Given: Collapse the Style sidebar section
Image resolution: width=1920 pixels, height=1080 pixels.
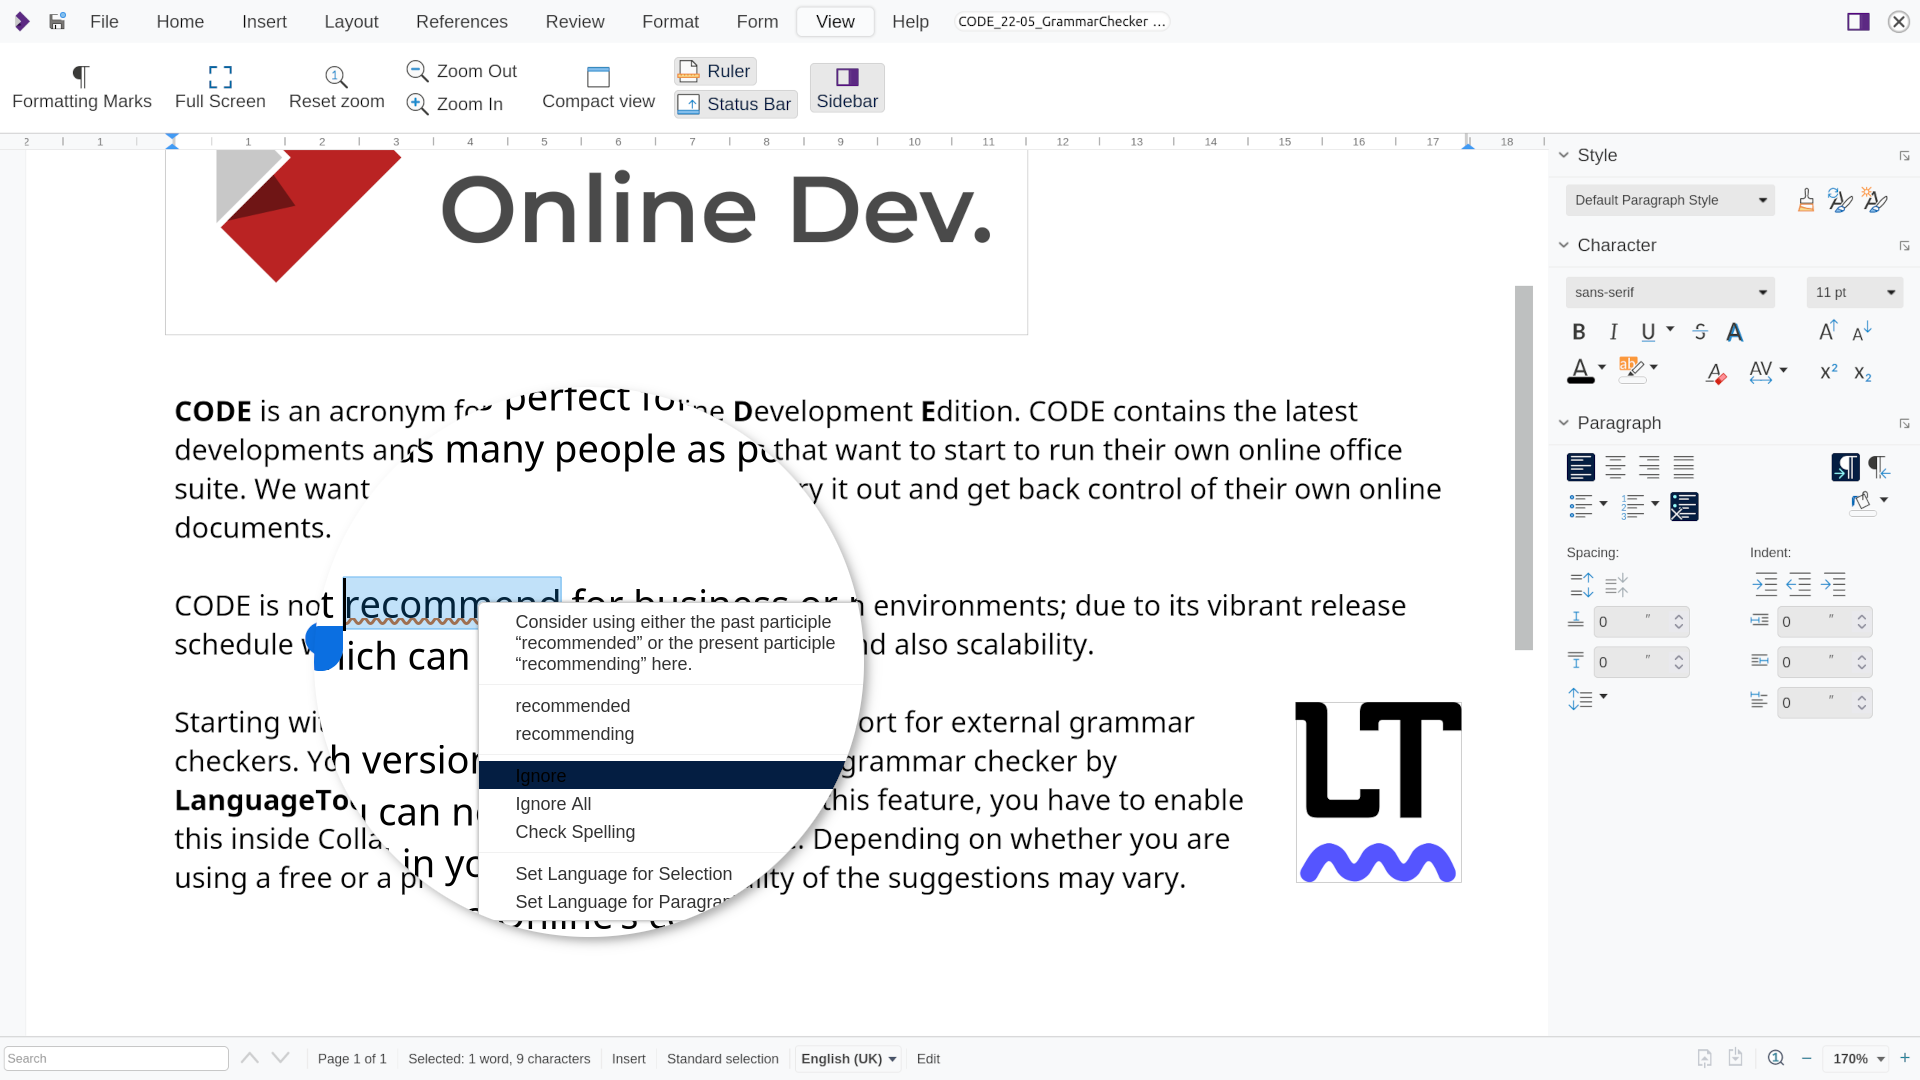Looking at the screenshot, I should click(x=1564, y=155).
